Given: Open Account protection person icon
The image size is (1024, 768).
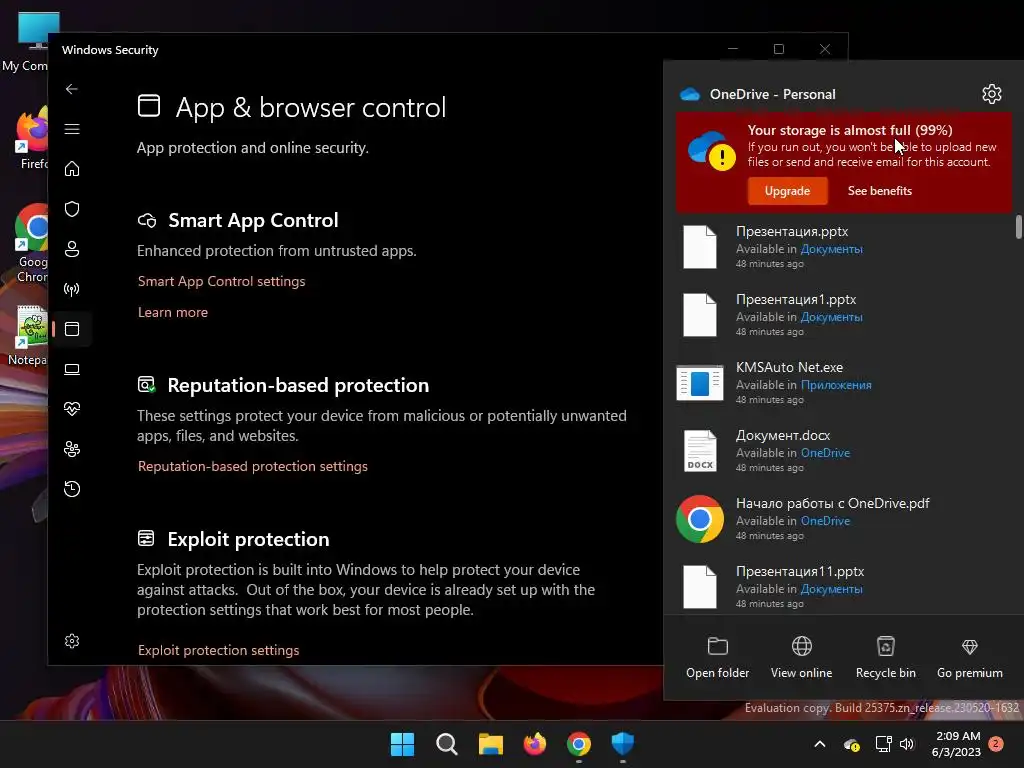Looking at the screenshot, I should [72, 249].
